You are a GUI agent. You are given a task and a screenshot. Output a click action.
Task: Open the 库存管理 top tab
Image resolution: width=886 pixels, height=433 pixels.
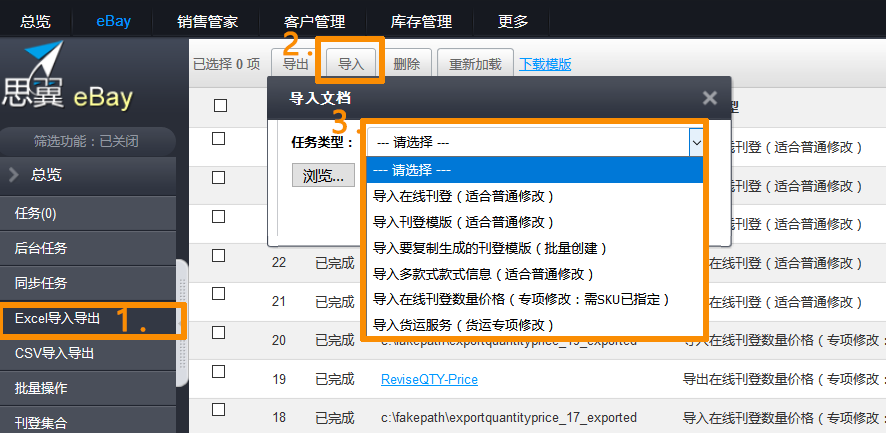pyautogui.click(x=421, y=22)
